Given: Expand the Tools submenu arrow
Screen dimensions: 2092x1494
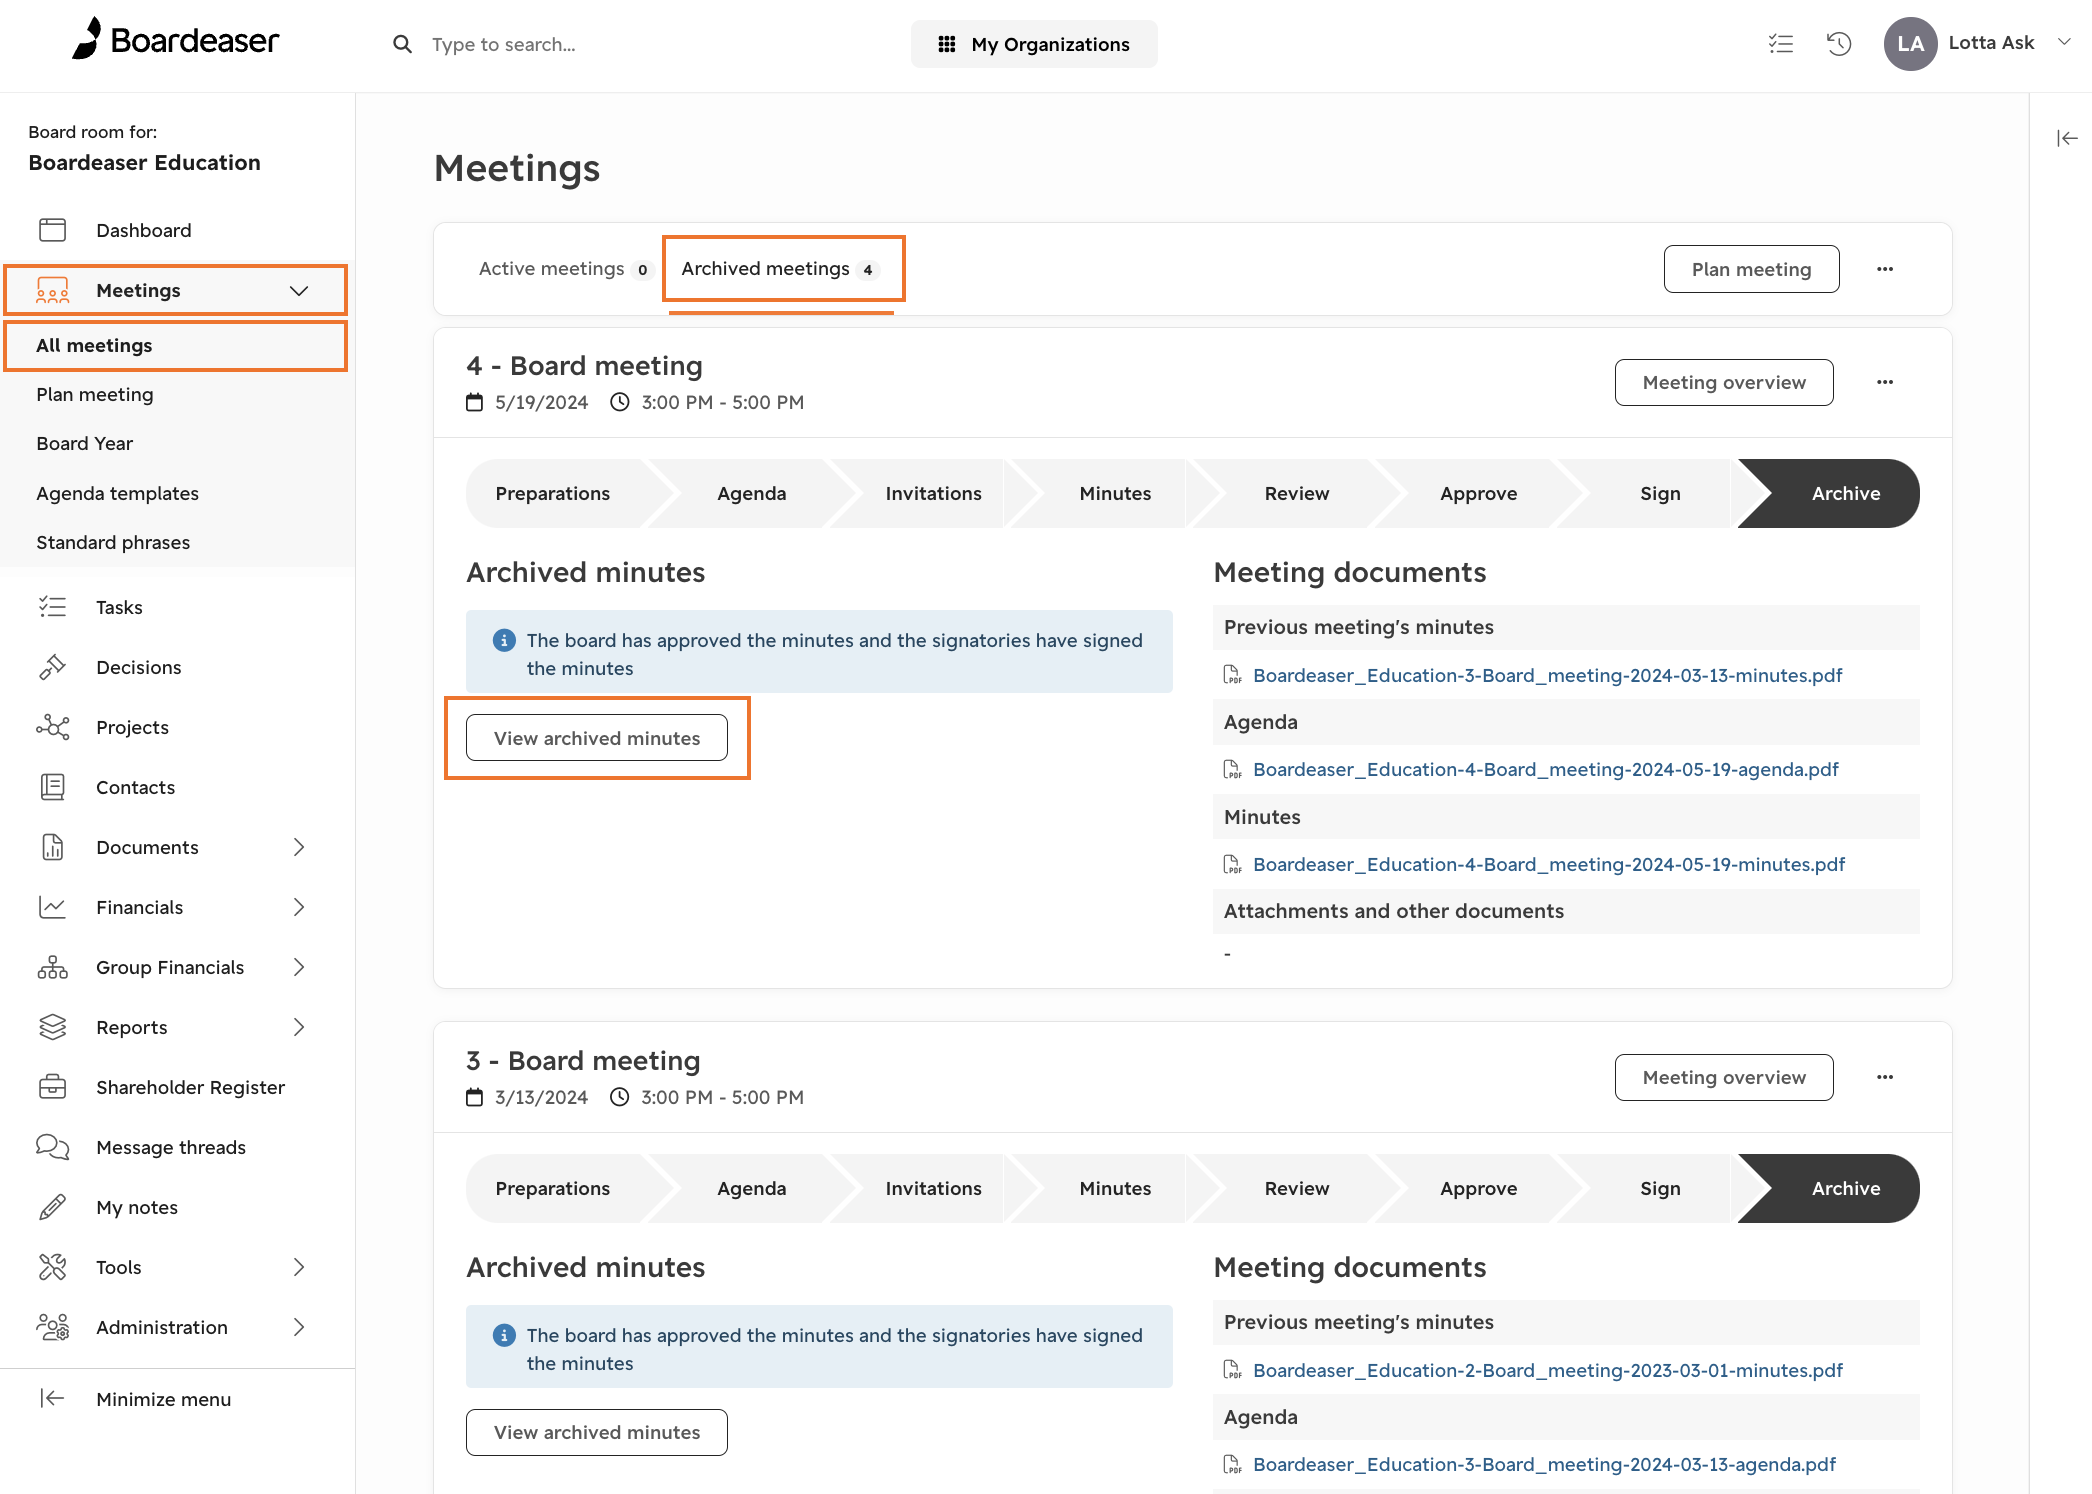Looking at the screenshot, I should pos(298,1267).
